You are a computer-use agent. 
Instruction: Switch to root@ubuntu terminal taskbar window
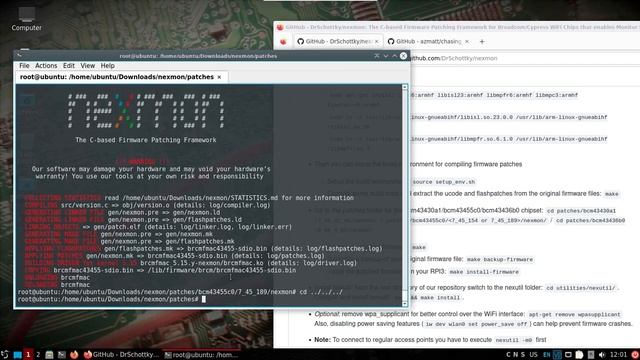pyautogui.click(x=201, y=355)
